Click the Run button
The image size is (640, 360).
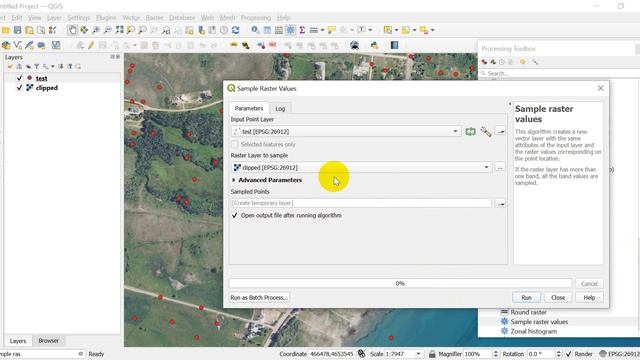point(527,298)
